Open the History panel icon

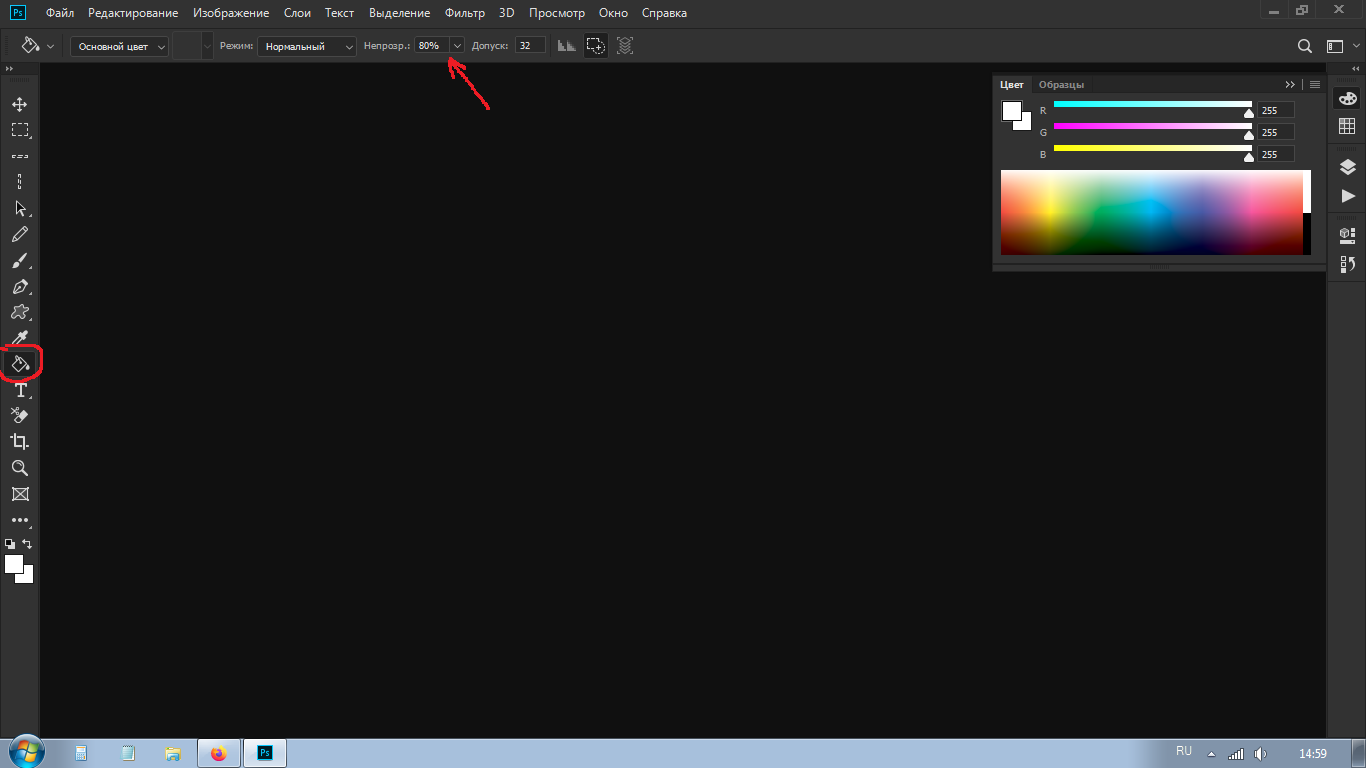(1347, 264)
